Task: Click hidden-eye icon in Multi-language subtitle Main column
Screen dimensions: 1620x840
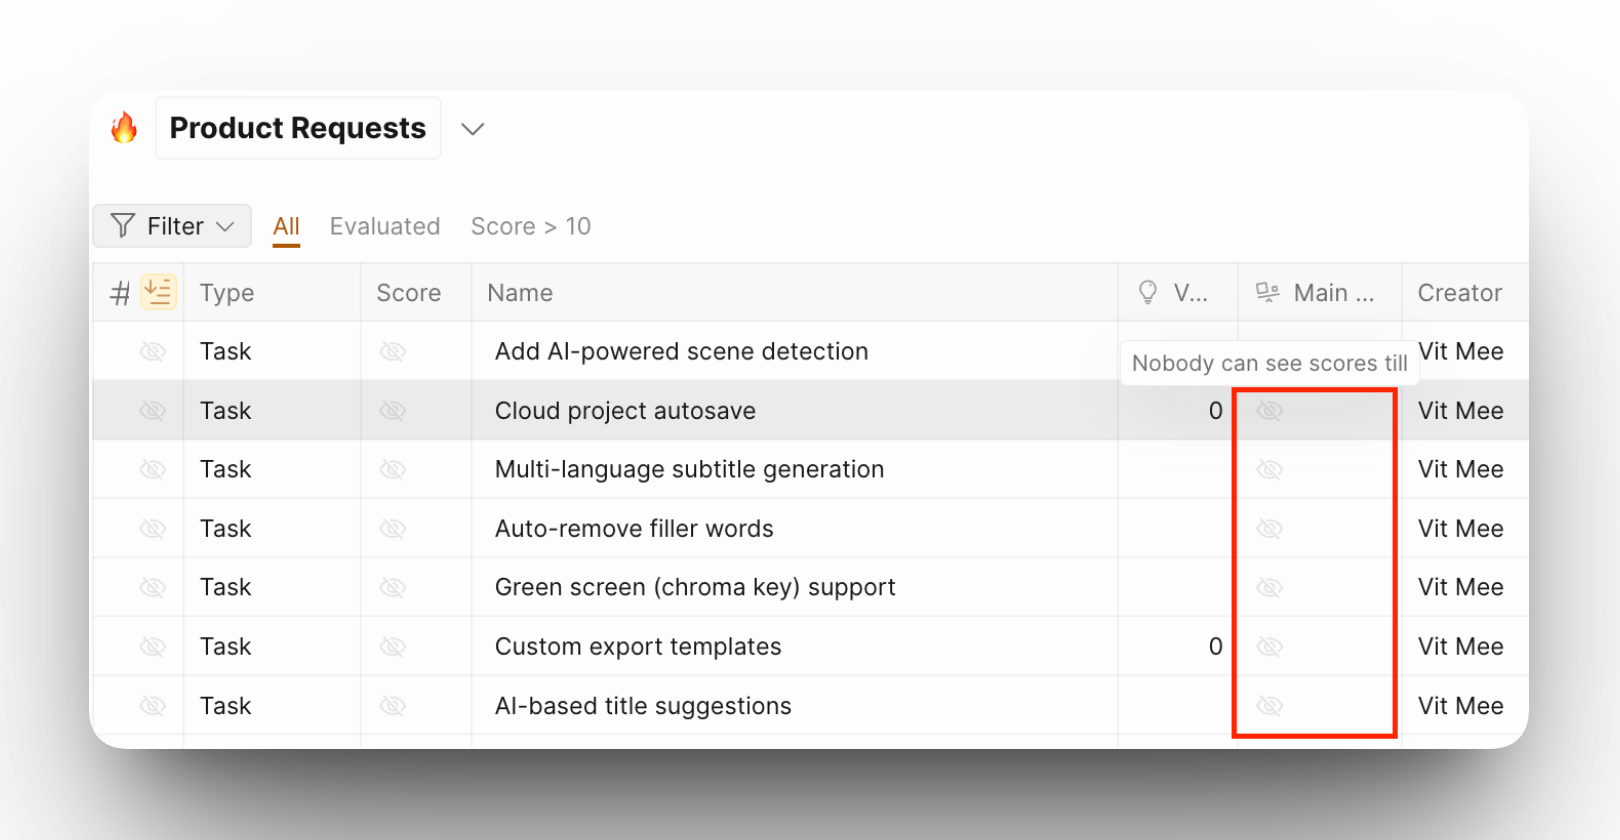Action: 1270,470
